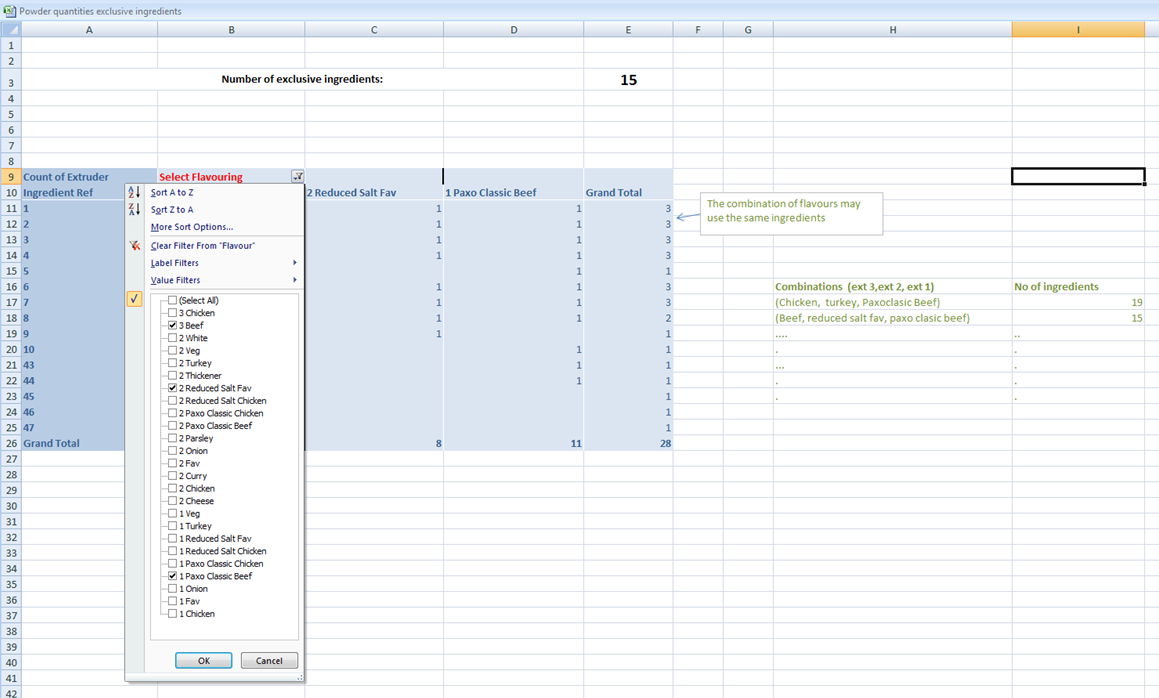Click the No of ingredients header cell
Viewport: 1159px width, 698px height.
pos(1078,287)
